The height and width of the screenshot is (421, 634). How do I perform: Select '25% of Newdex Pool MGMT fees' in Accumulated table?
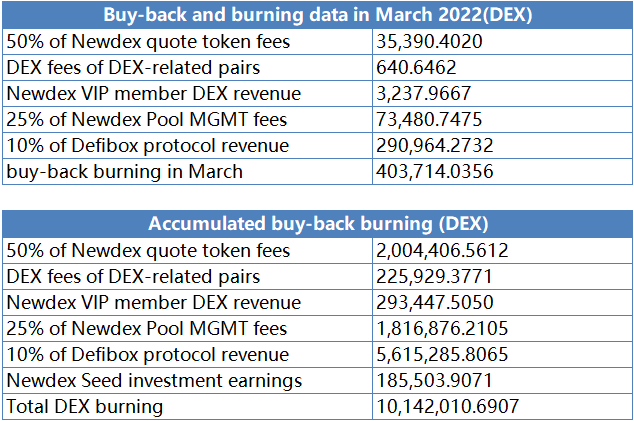coord(147,328)
